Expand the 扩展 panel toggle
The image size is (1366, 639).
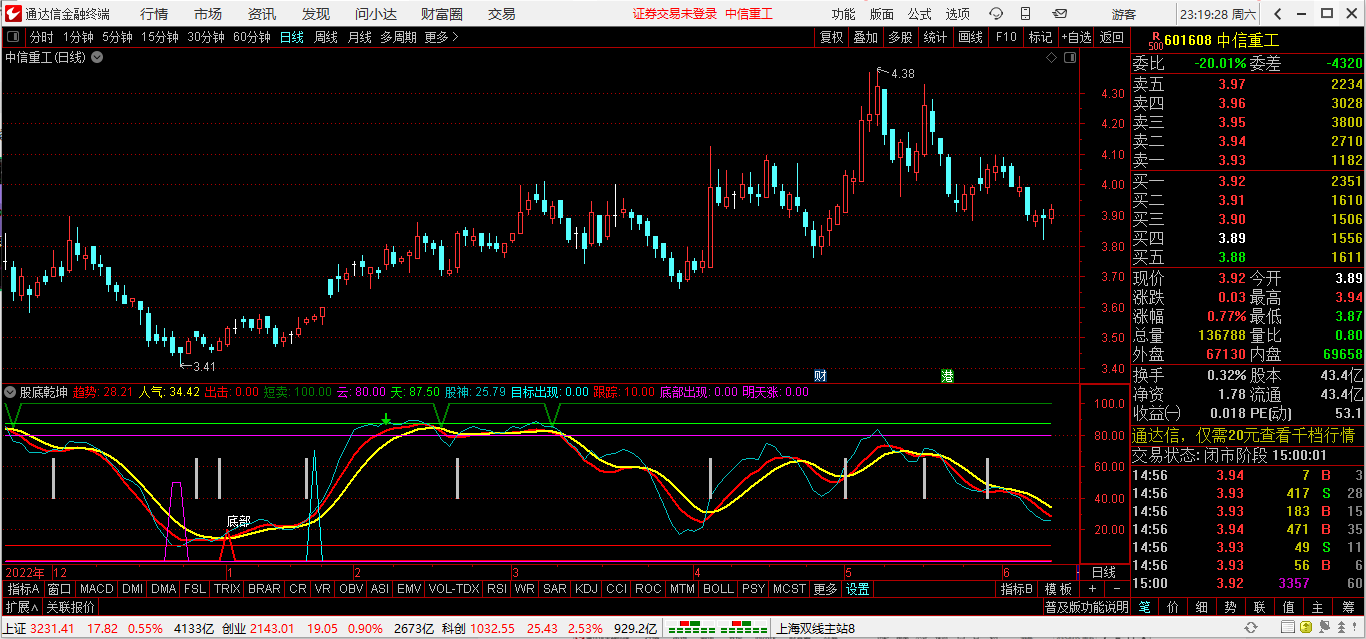point(22,607)
